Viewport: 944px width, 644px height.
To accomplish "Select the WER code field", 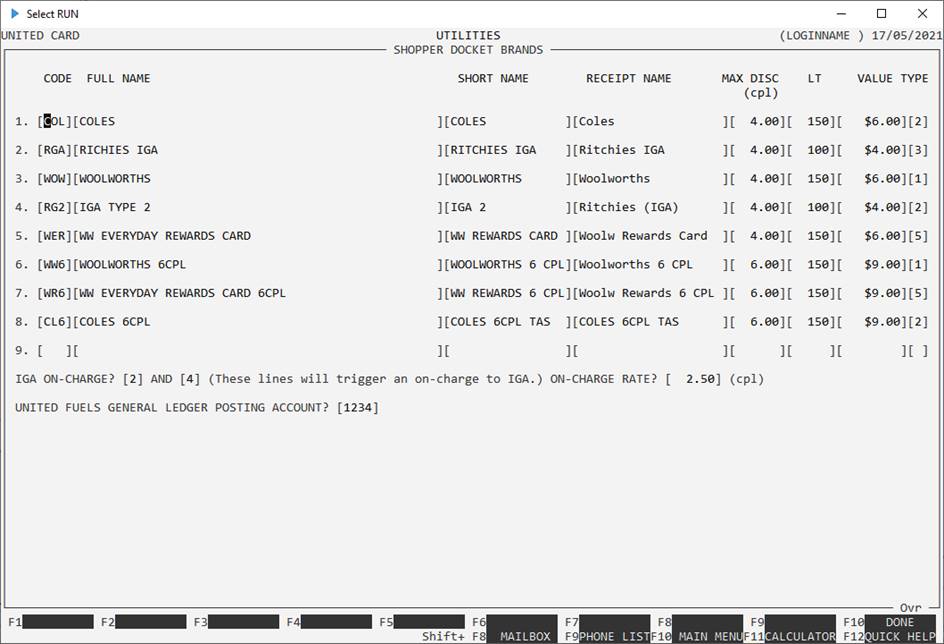I will click(54, 236).
